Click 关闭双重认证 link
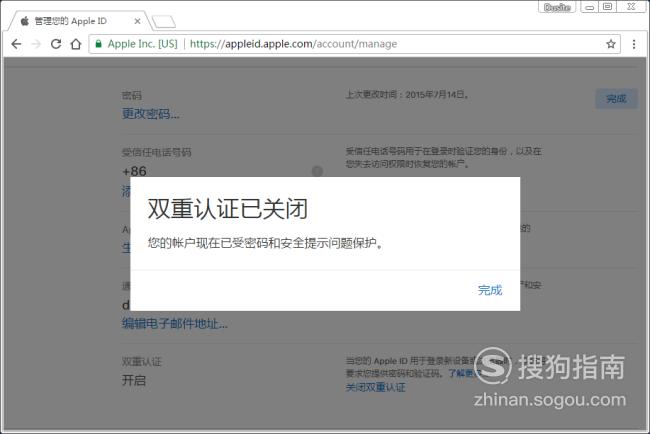Viewport: 650px width, 434px height. [376, 388]
